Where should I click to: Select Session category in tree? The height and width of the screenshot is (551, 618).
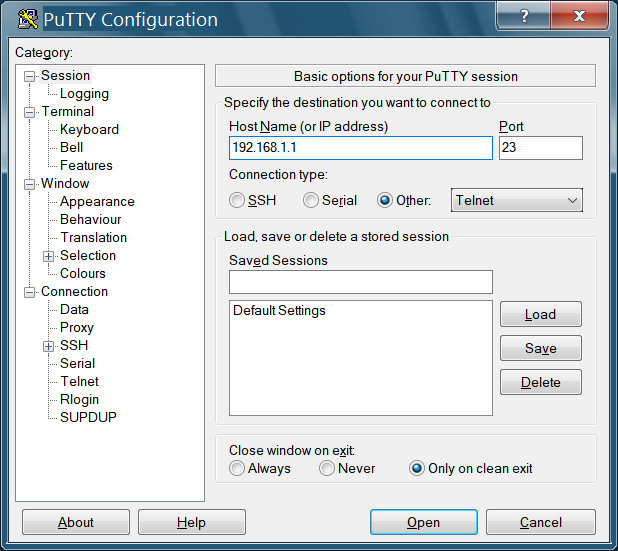point(65,75)
